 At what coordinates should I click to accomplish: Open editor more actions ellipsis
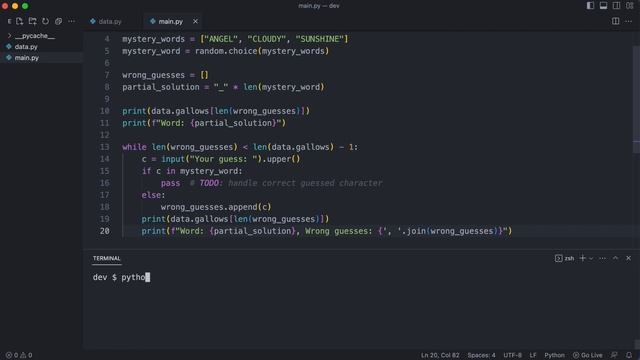[x=629, y=21]
